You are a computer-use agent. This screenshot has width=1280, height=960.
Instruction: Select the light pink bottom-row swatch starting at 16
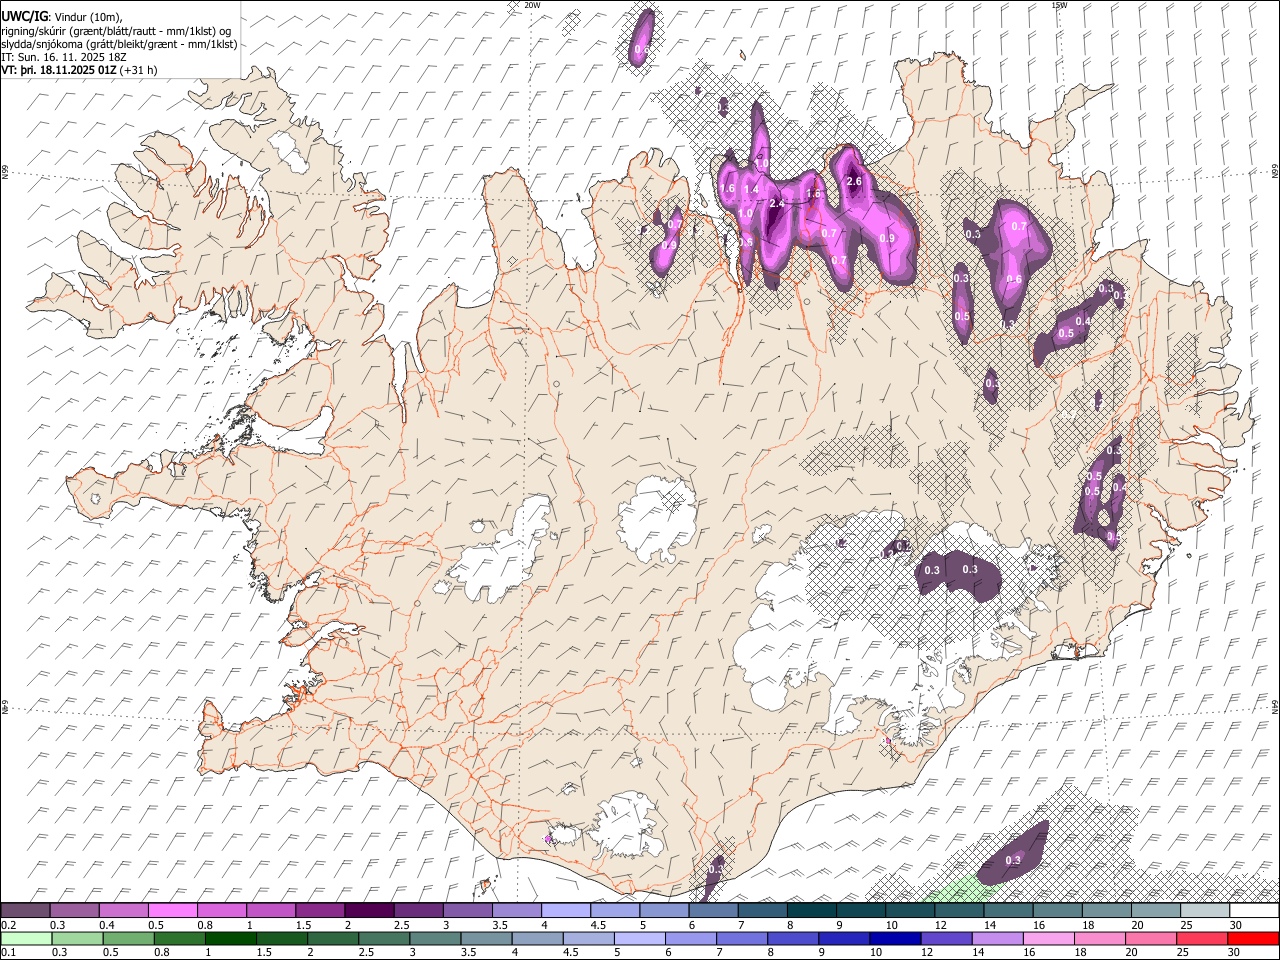click(x=1049, y=938)
